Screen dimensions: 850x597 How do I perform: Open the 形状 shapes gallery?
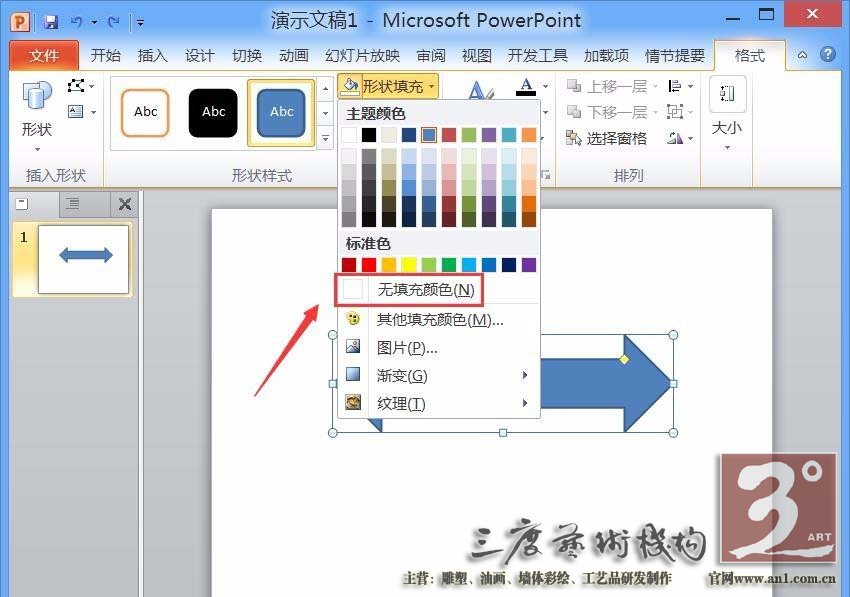37,115
